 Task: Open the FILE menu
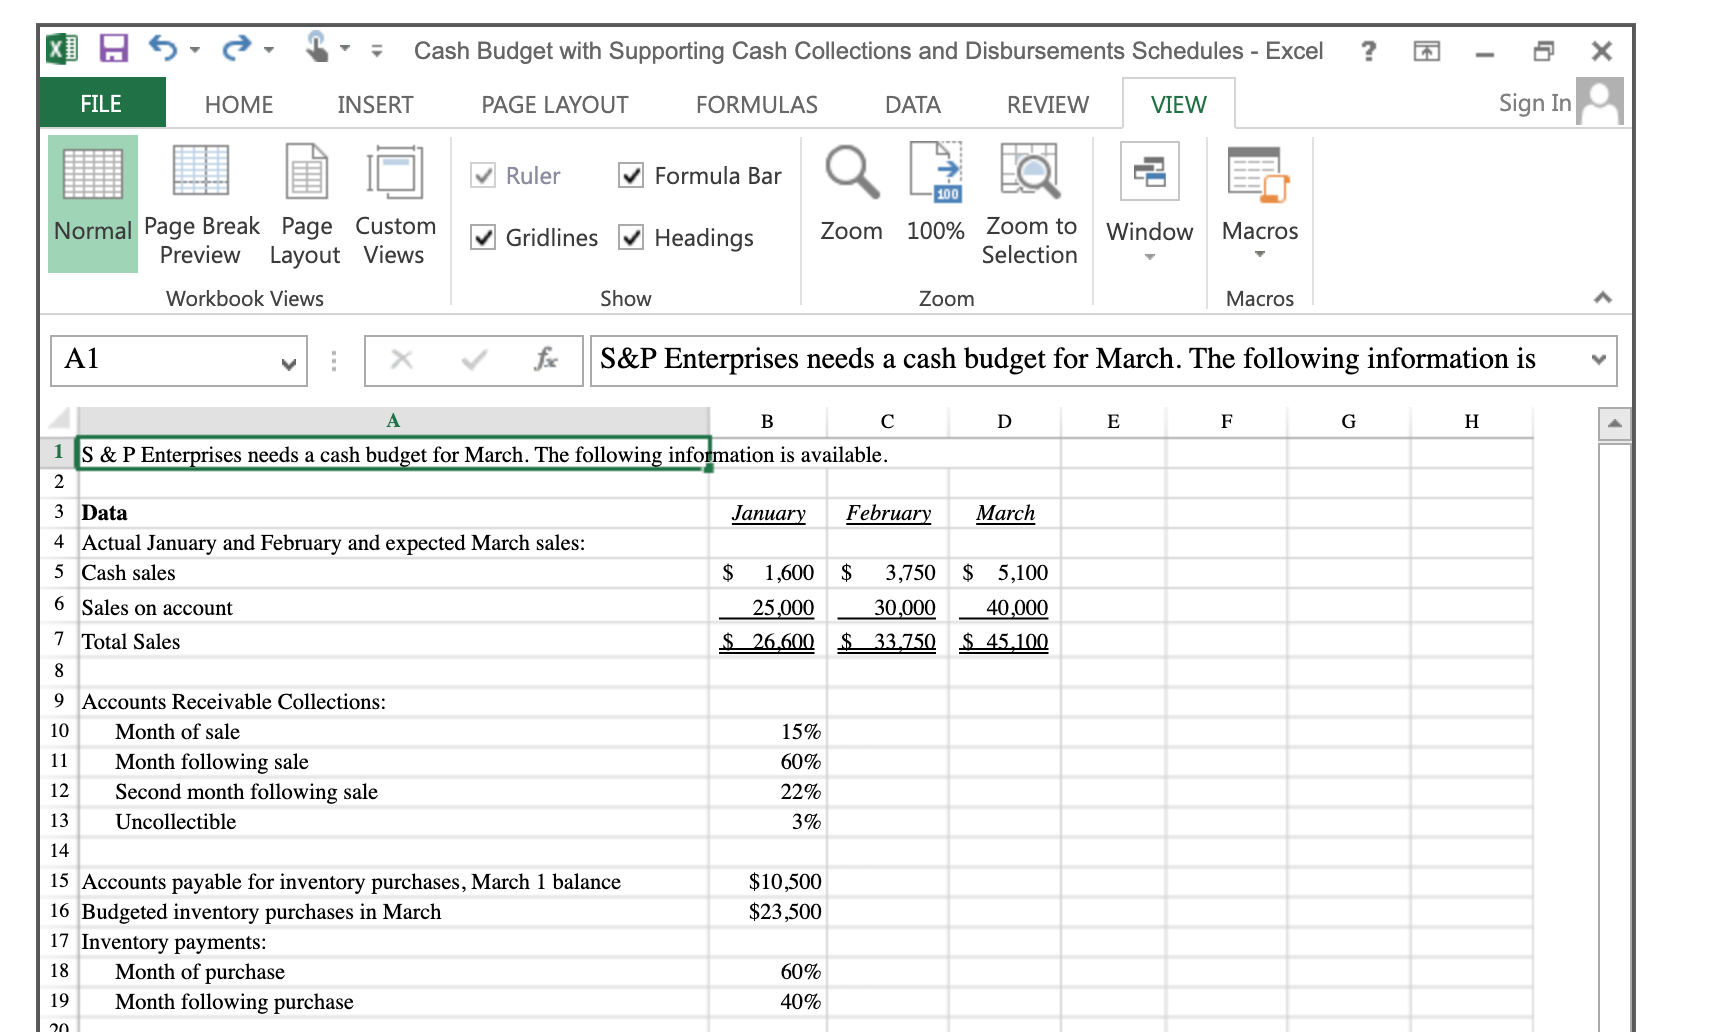101,103
